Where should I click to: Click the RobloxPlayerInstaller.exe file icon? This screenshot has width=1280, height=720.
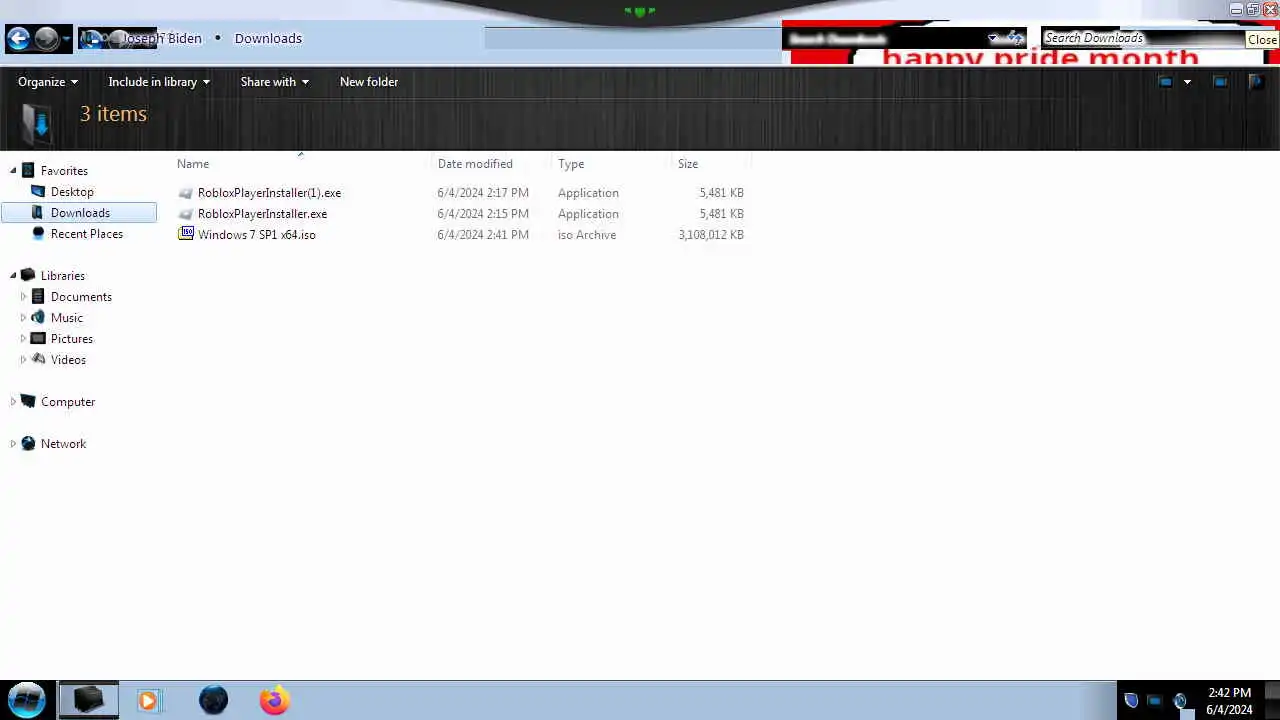click(185, 214)
